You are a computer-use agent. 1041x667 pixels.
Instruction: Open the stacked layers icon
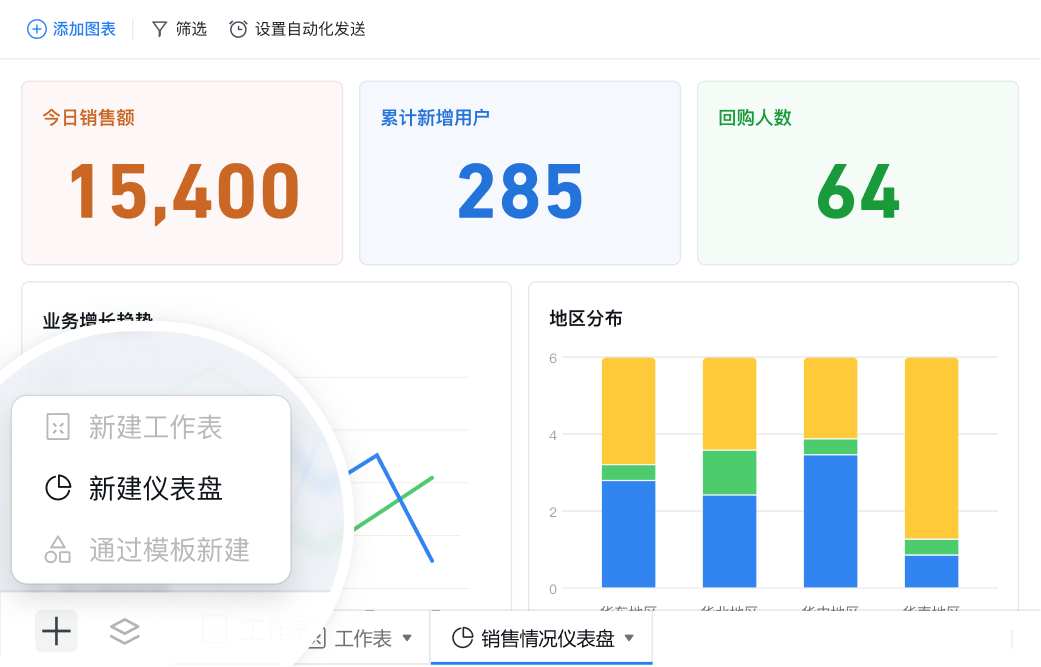tap(124, 631)
